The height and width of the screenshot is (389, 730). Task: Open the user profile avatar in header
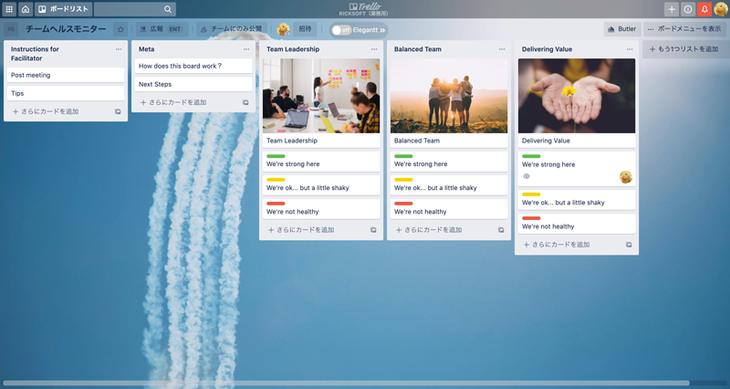(x=721, y=9)
